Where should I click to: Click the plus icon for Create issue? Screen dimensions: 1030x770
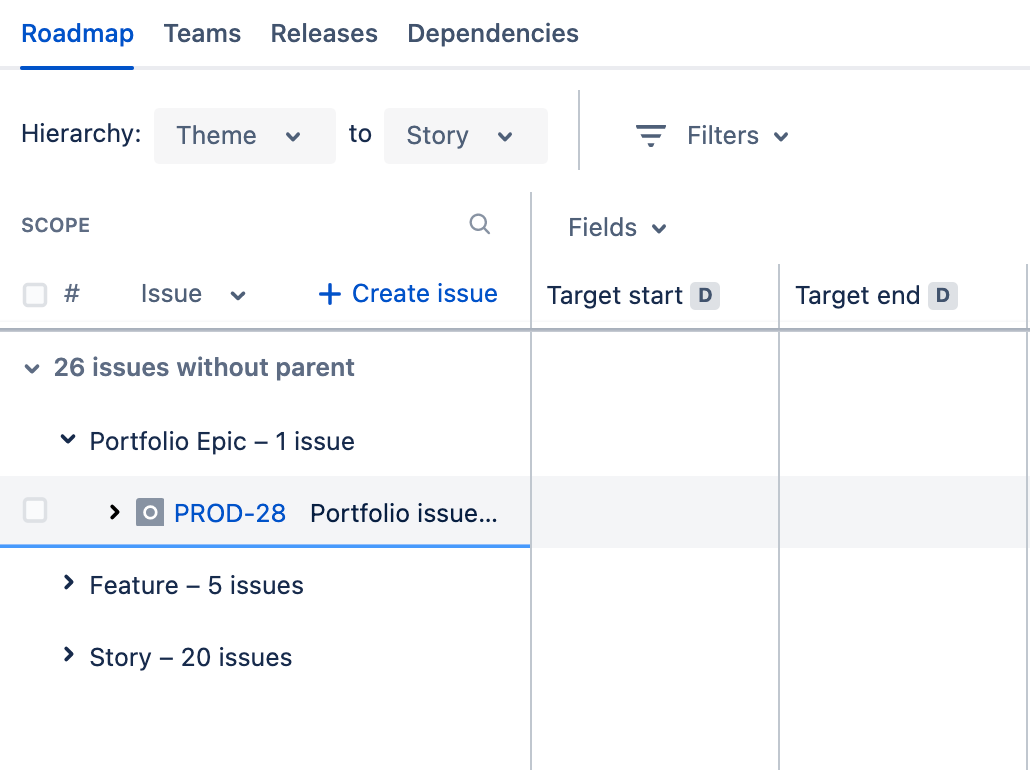point(329,294)
